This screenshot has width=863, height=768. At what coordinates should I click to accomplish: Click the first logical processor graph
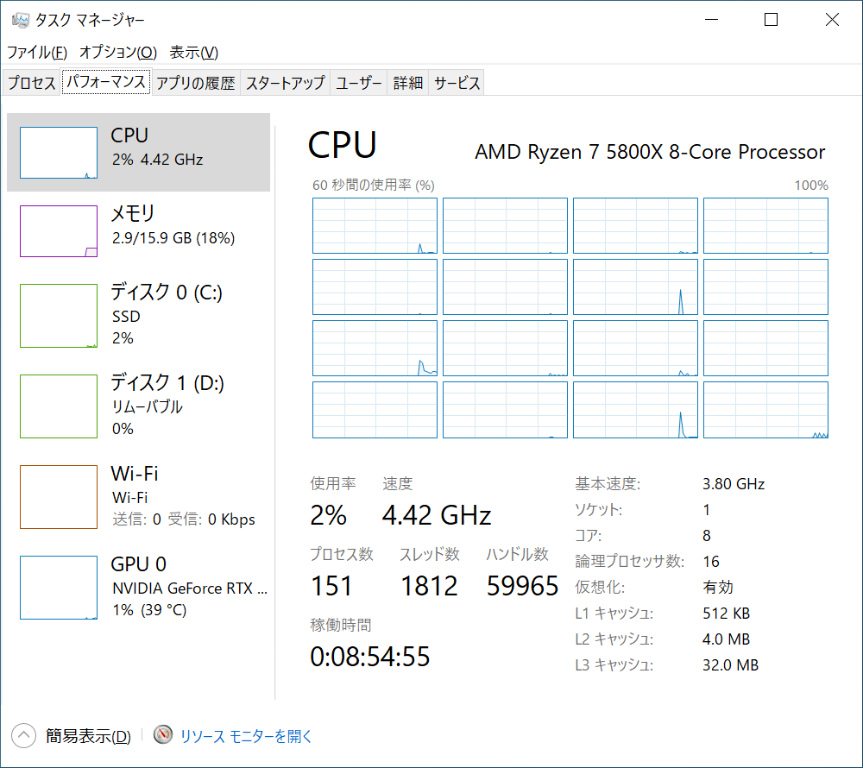click(375, 226)
